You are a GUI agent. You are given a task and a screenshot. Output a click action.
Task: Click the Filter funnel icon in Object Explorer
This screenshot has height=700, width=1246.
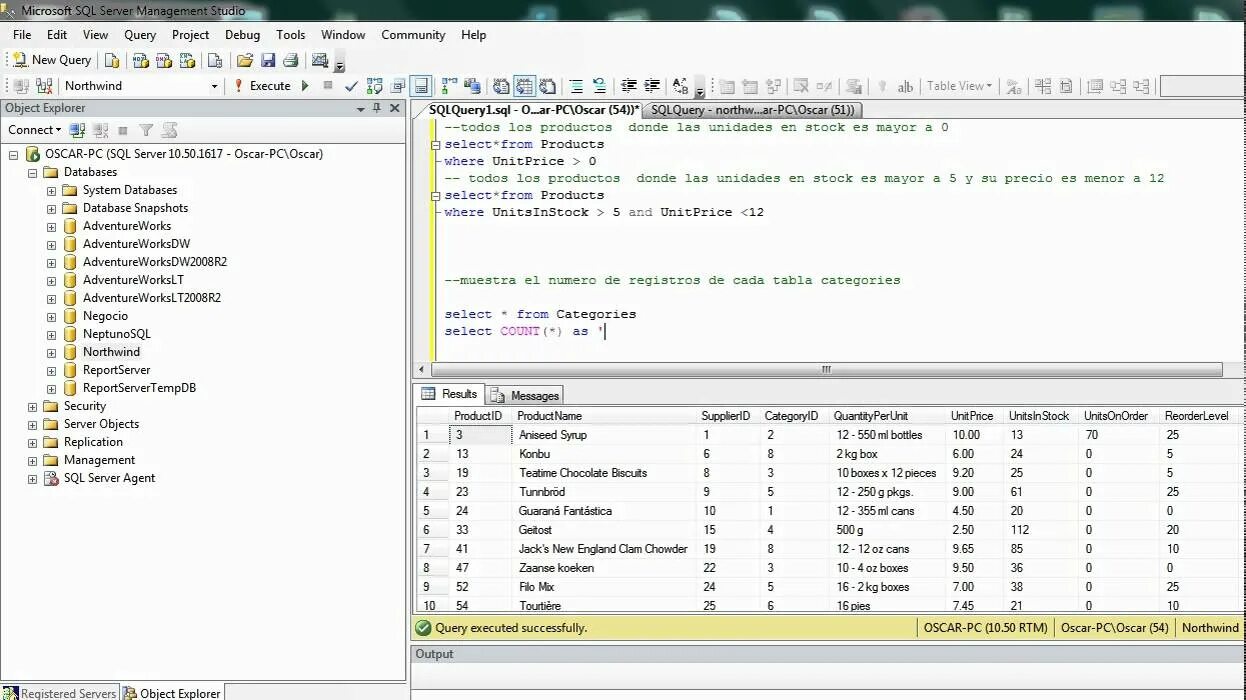tap(146, 130)
